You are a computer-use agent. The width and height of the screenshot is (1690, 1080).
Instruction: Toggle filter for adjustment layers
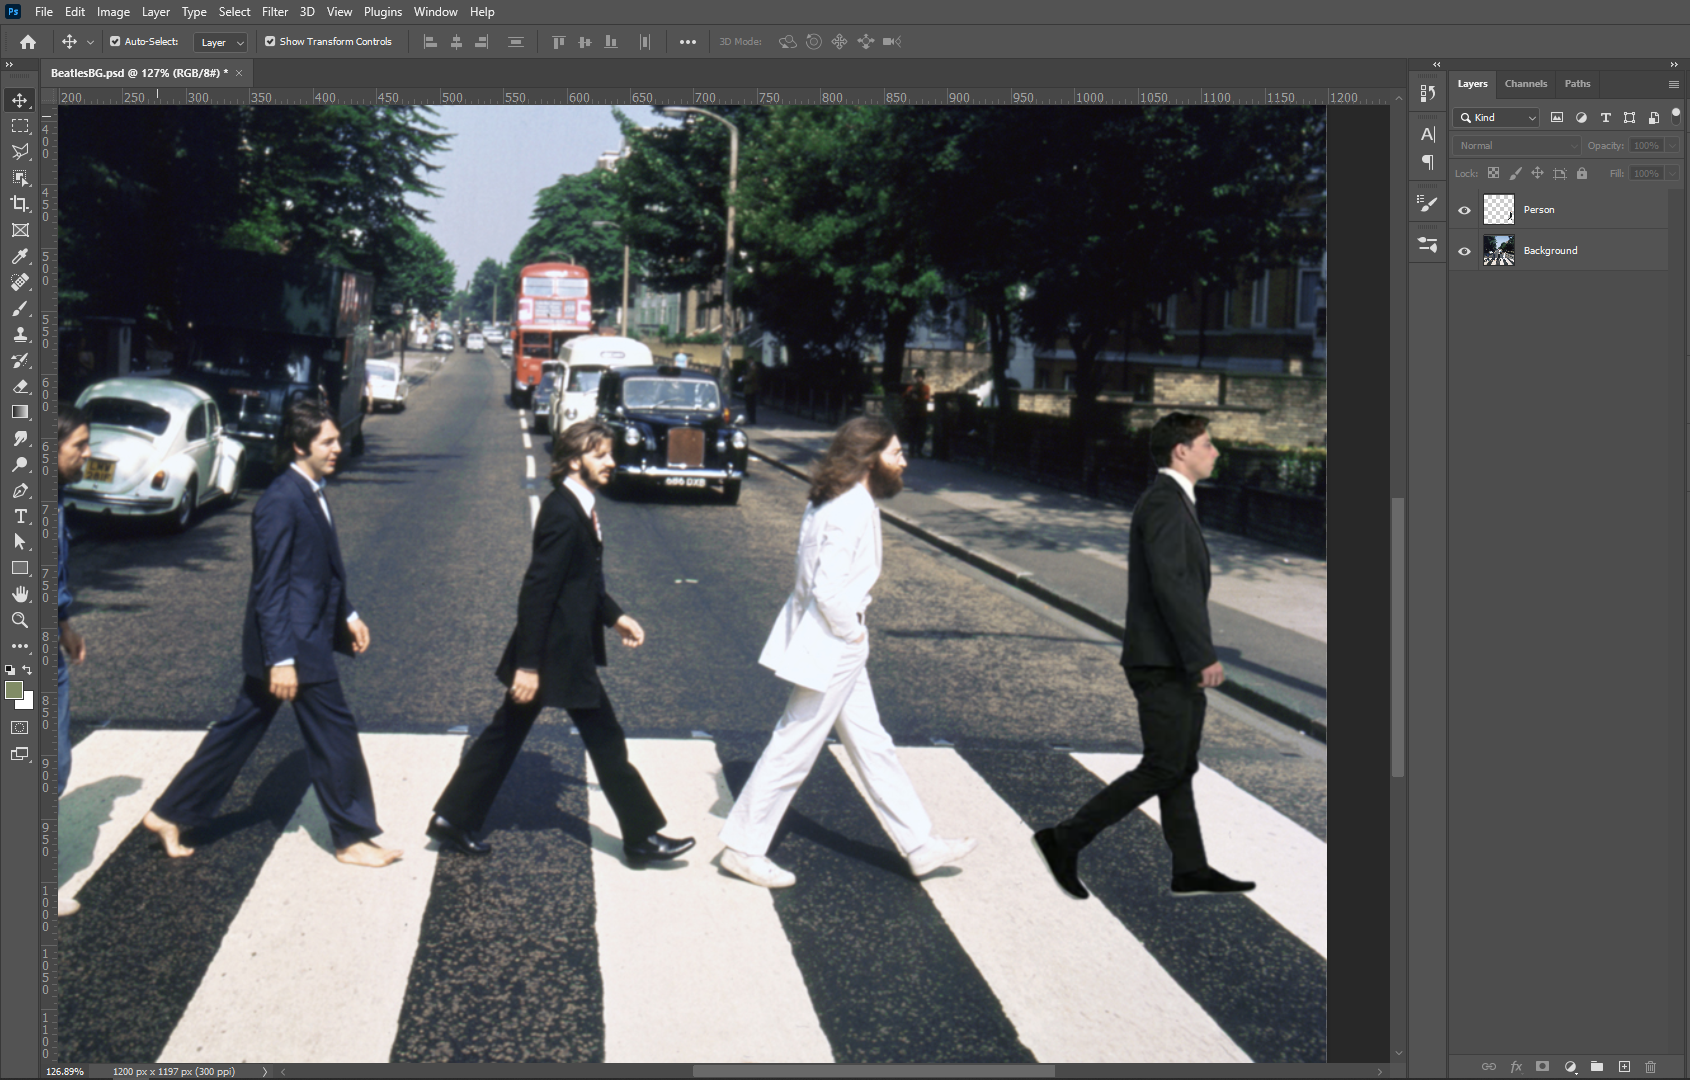coord(1581,118)
